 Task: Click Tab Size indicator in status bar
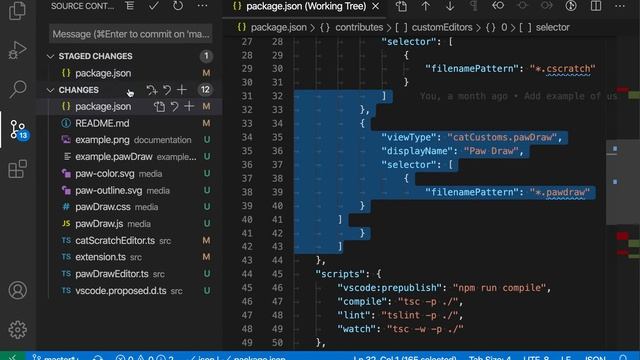490,358
